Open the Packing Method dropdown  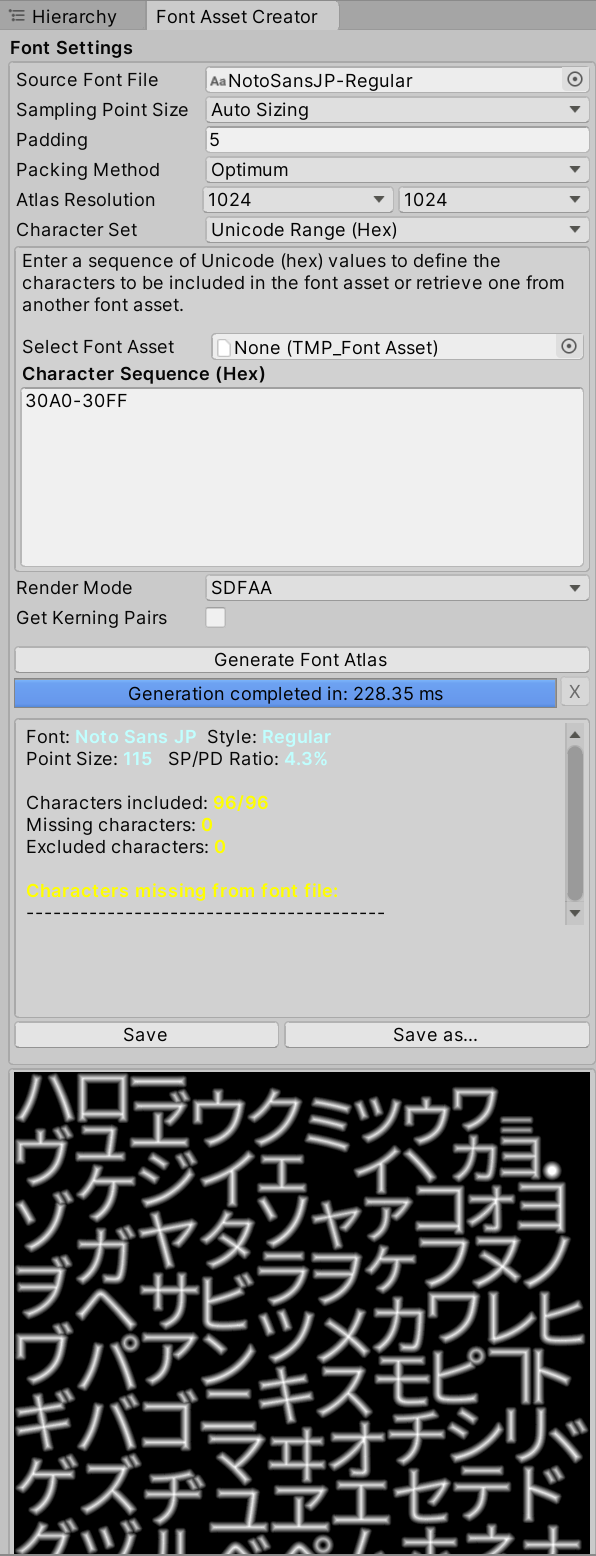(x=397, y=170)
